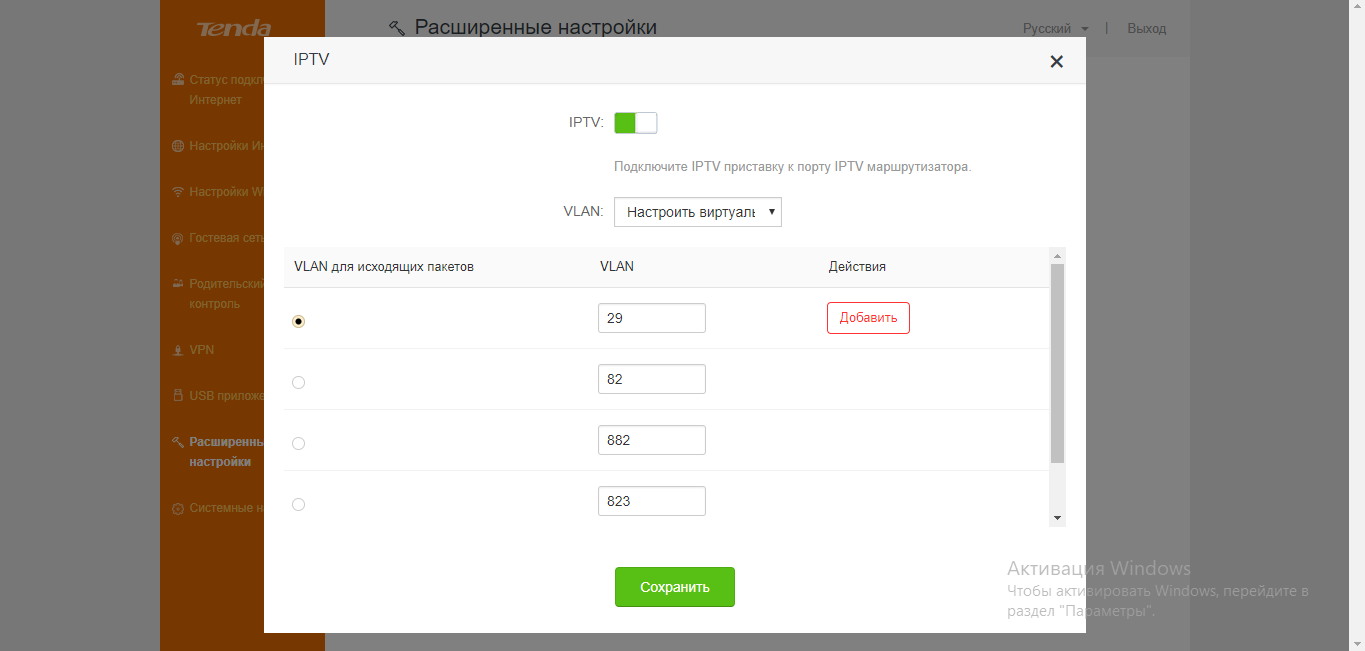The width and height of the screenshot is (1365, 651).
Task: Click the guest network icon
Action: [178, 239]
